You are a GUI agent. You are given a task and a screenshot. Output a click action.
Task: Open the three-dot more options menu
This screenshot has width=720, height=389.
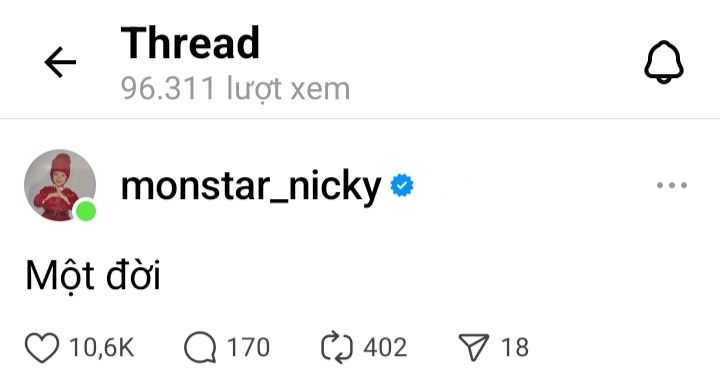[x=672, y=185]
